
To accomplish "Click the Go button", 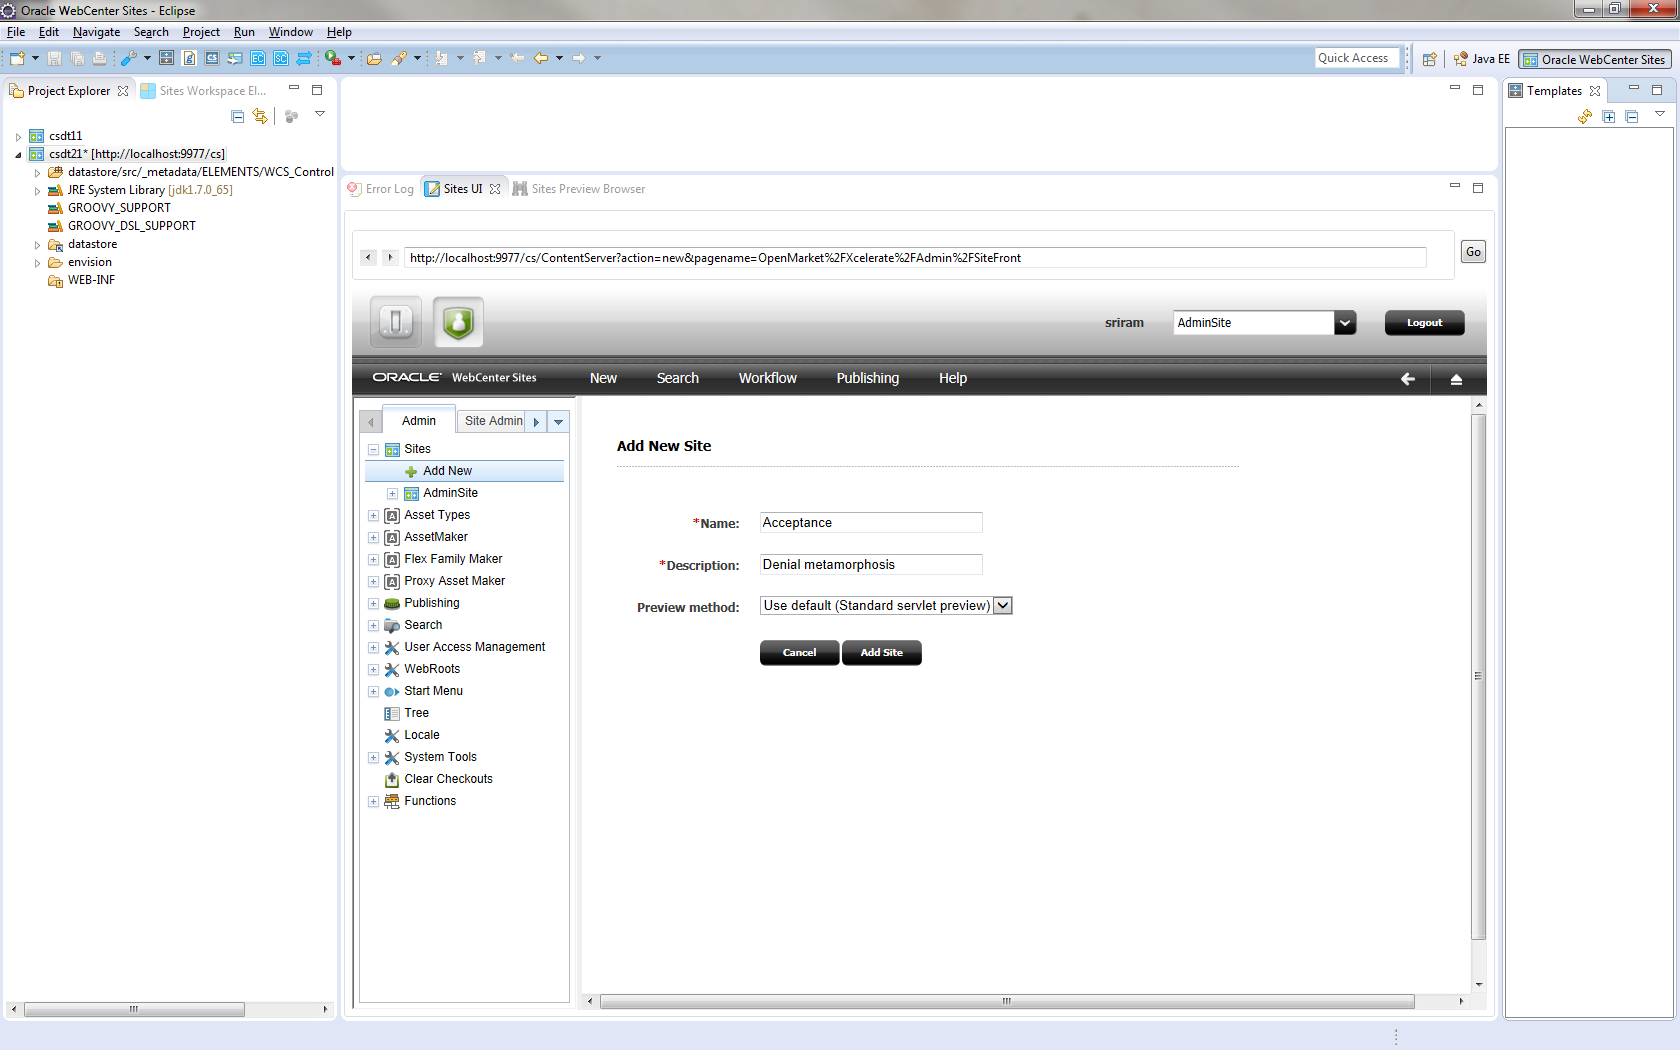I will click(1473, 252).
